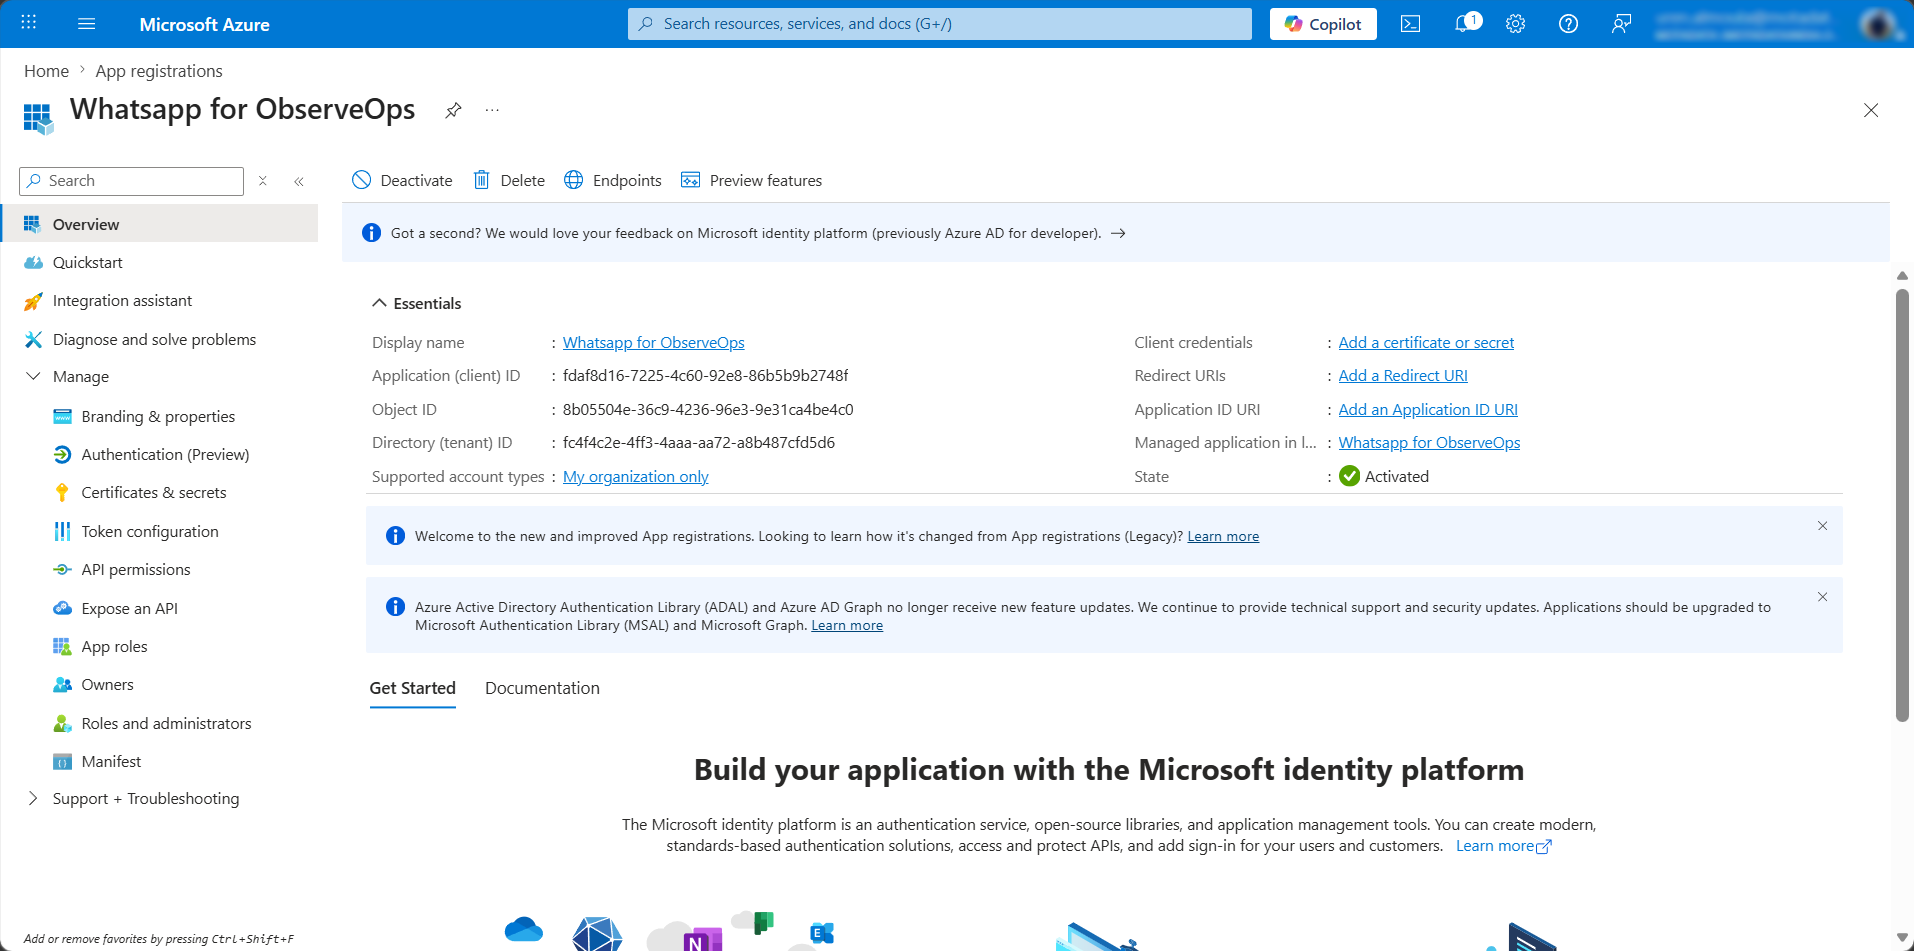Image resolution: width=1914 pixels, height=951 pixels.
Task: Open the help question mark menu
Action: click(x=1568, y=24)
